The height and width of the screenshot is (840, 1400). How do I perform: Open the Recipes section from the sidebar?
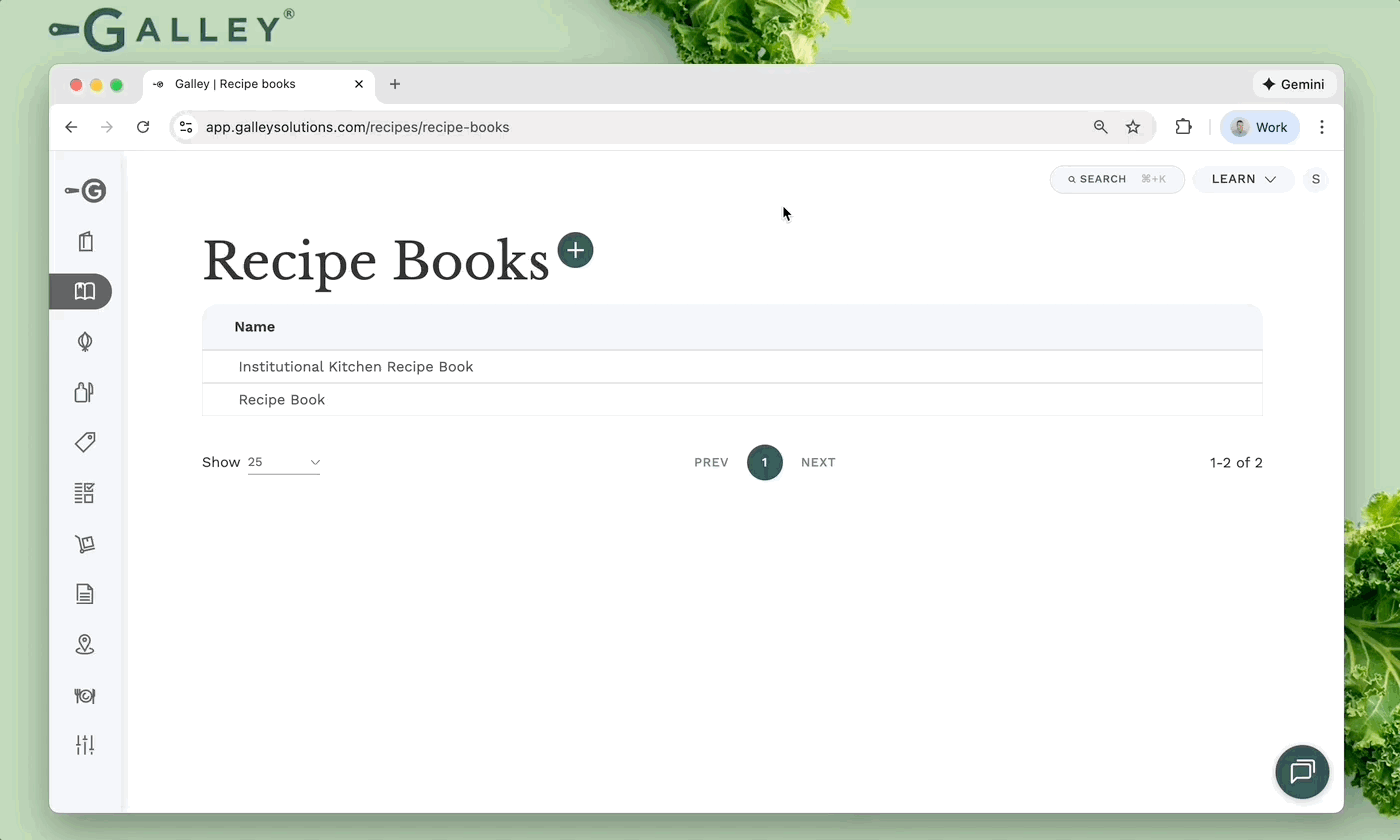click(x=85, y=241)
